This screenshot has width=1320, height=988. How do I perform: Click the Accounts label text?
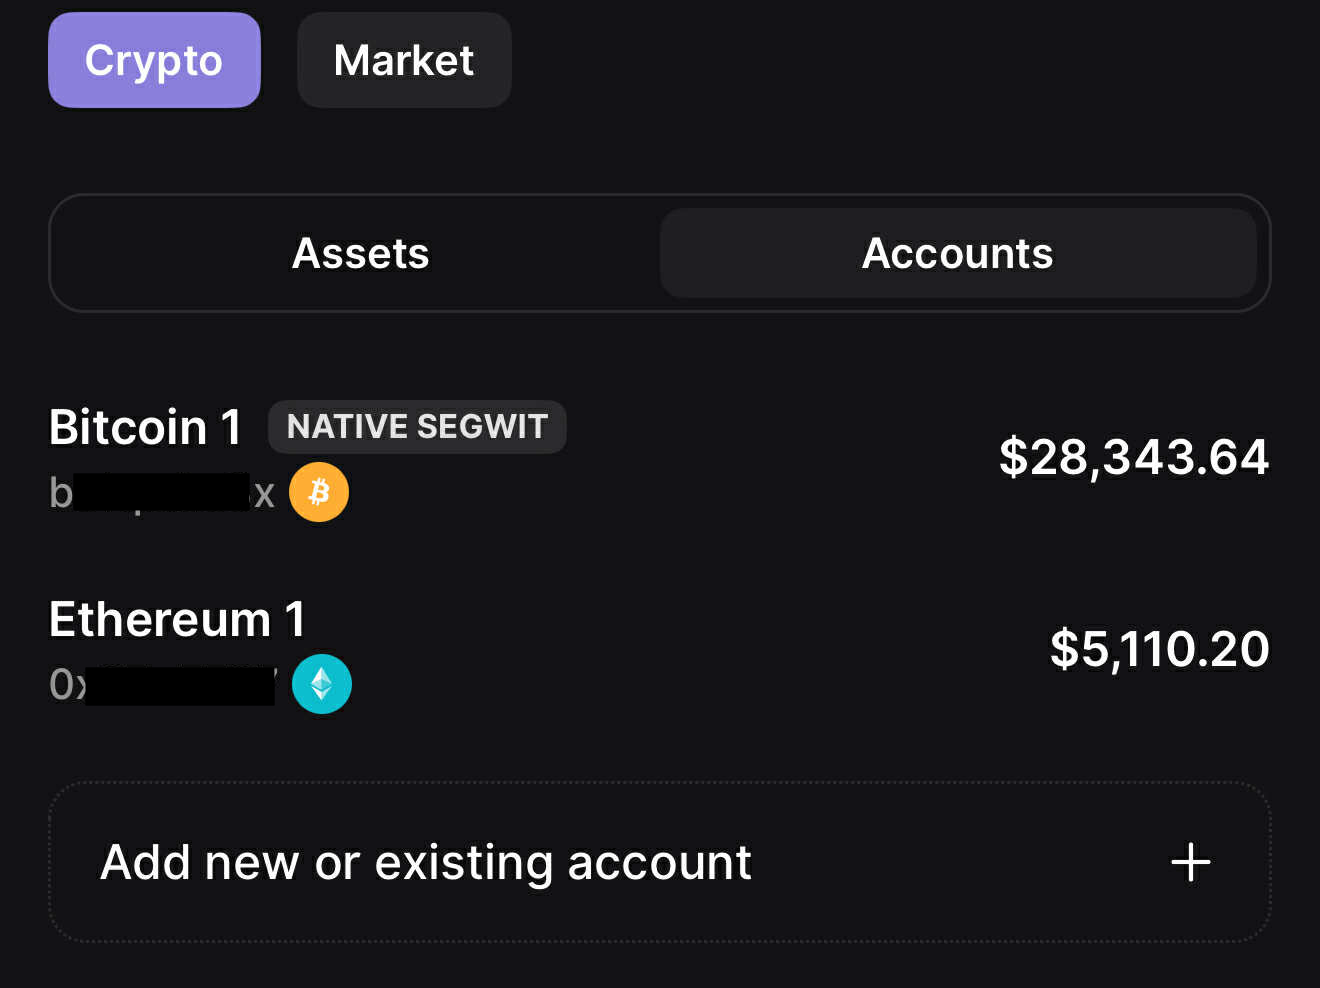pos(958,253)
